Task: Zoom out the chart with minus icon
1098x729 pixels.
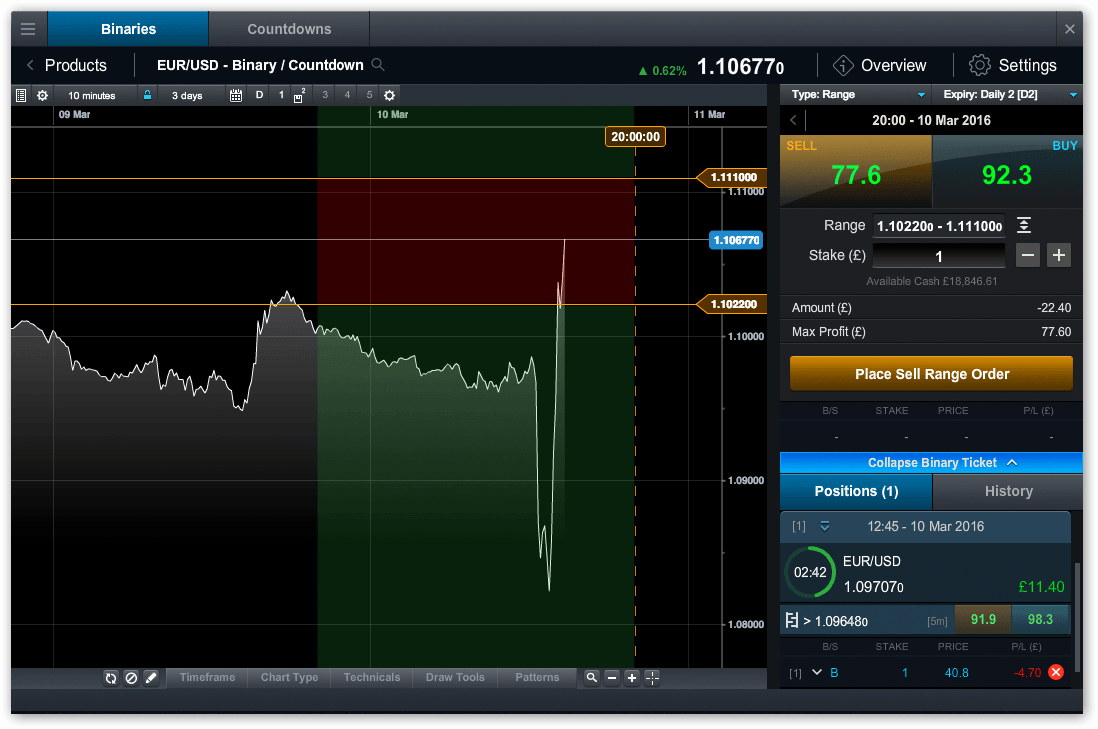Action: (x=612, y=678)
